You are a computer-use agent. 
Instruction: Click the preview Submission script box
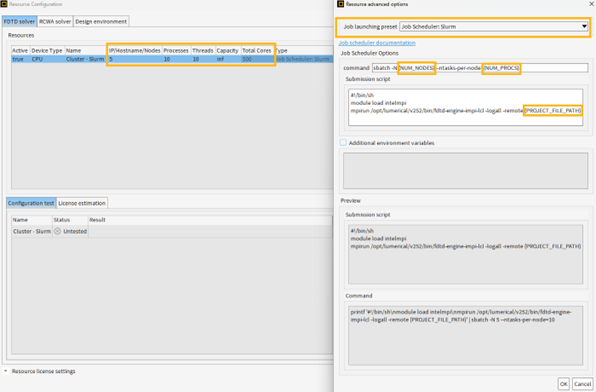coord(465,254)
